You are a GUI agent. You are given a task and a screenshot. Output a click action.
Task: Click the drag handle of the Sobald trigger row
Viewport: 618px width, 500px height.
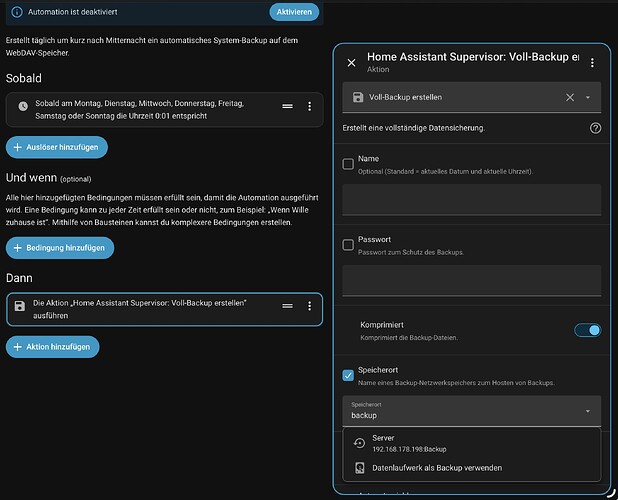(x=287, y=106)
